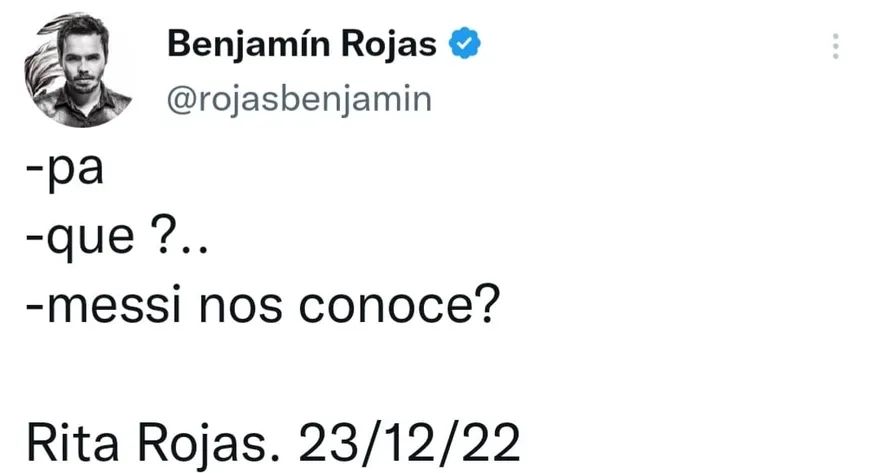Viewport: 879px width, 473px height.
Task: Click the surname "Rojas" beside the verified badge
Action: (x=399, y=44)
